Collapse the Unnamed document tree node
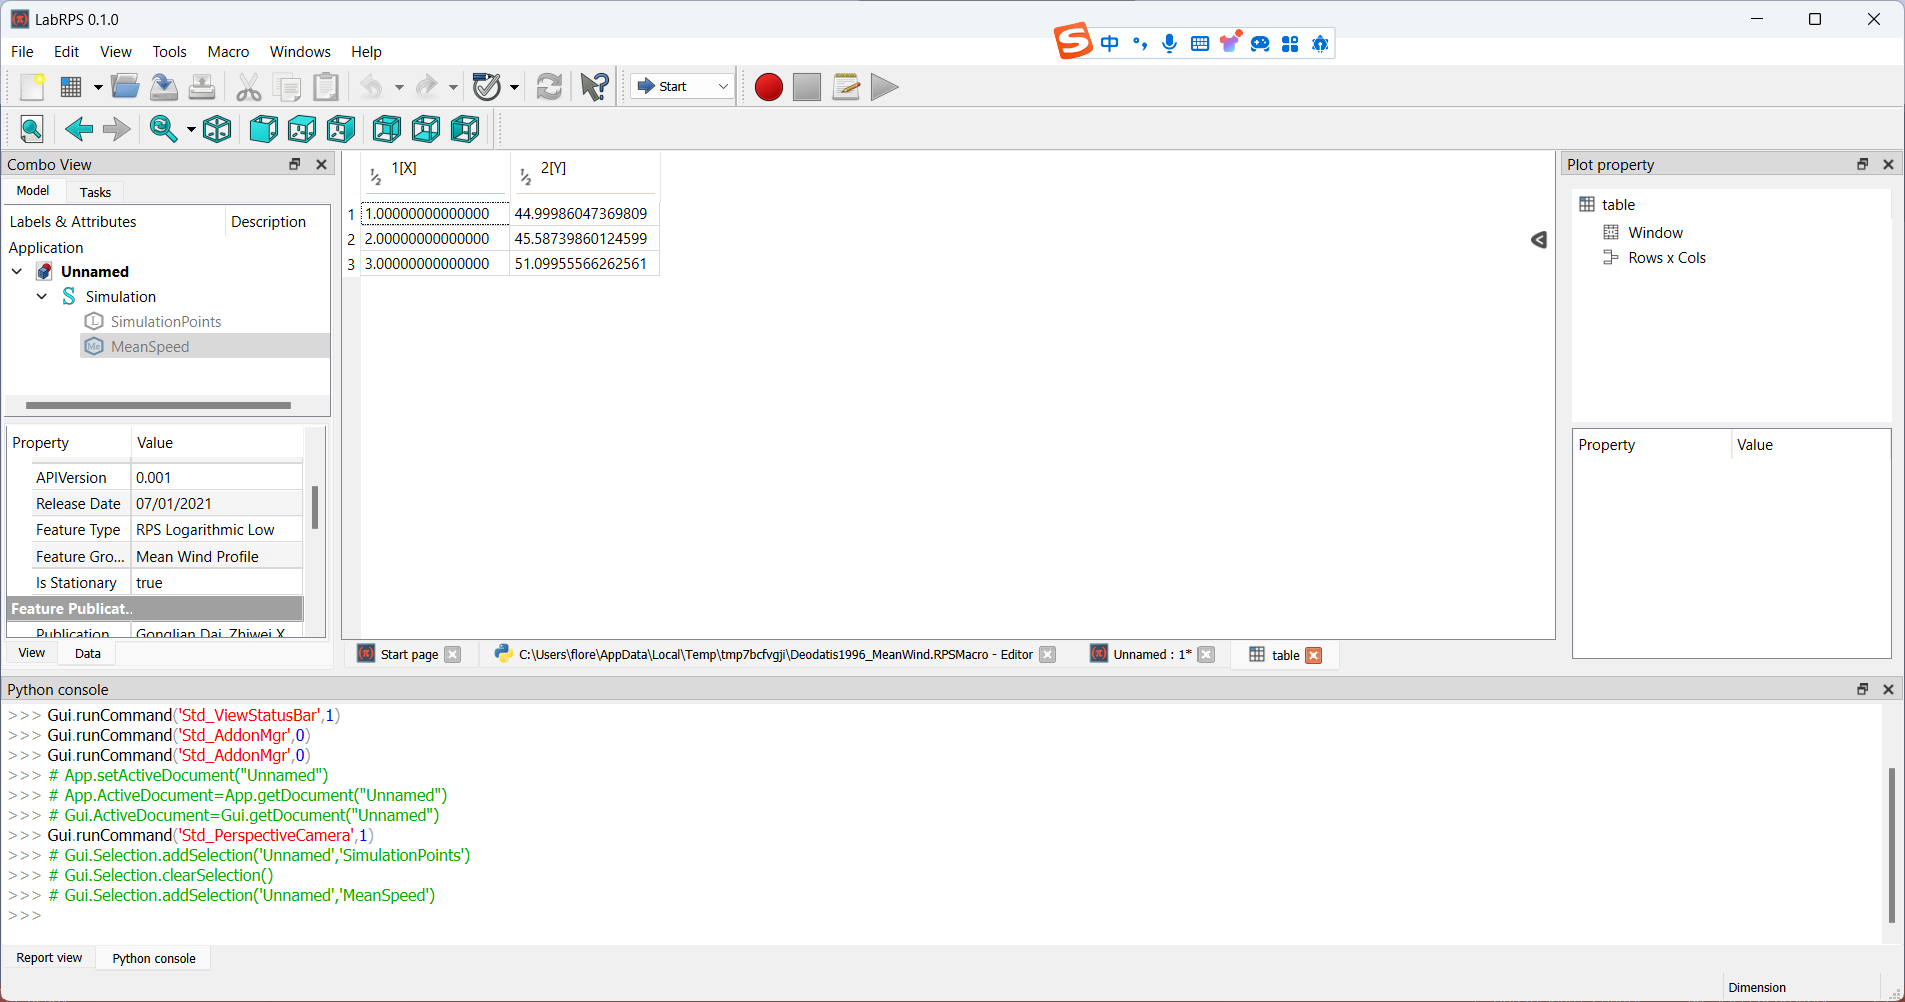 [x=17, y=271]
